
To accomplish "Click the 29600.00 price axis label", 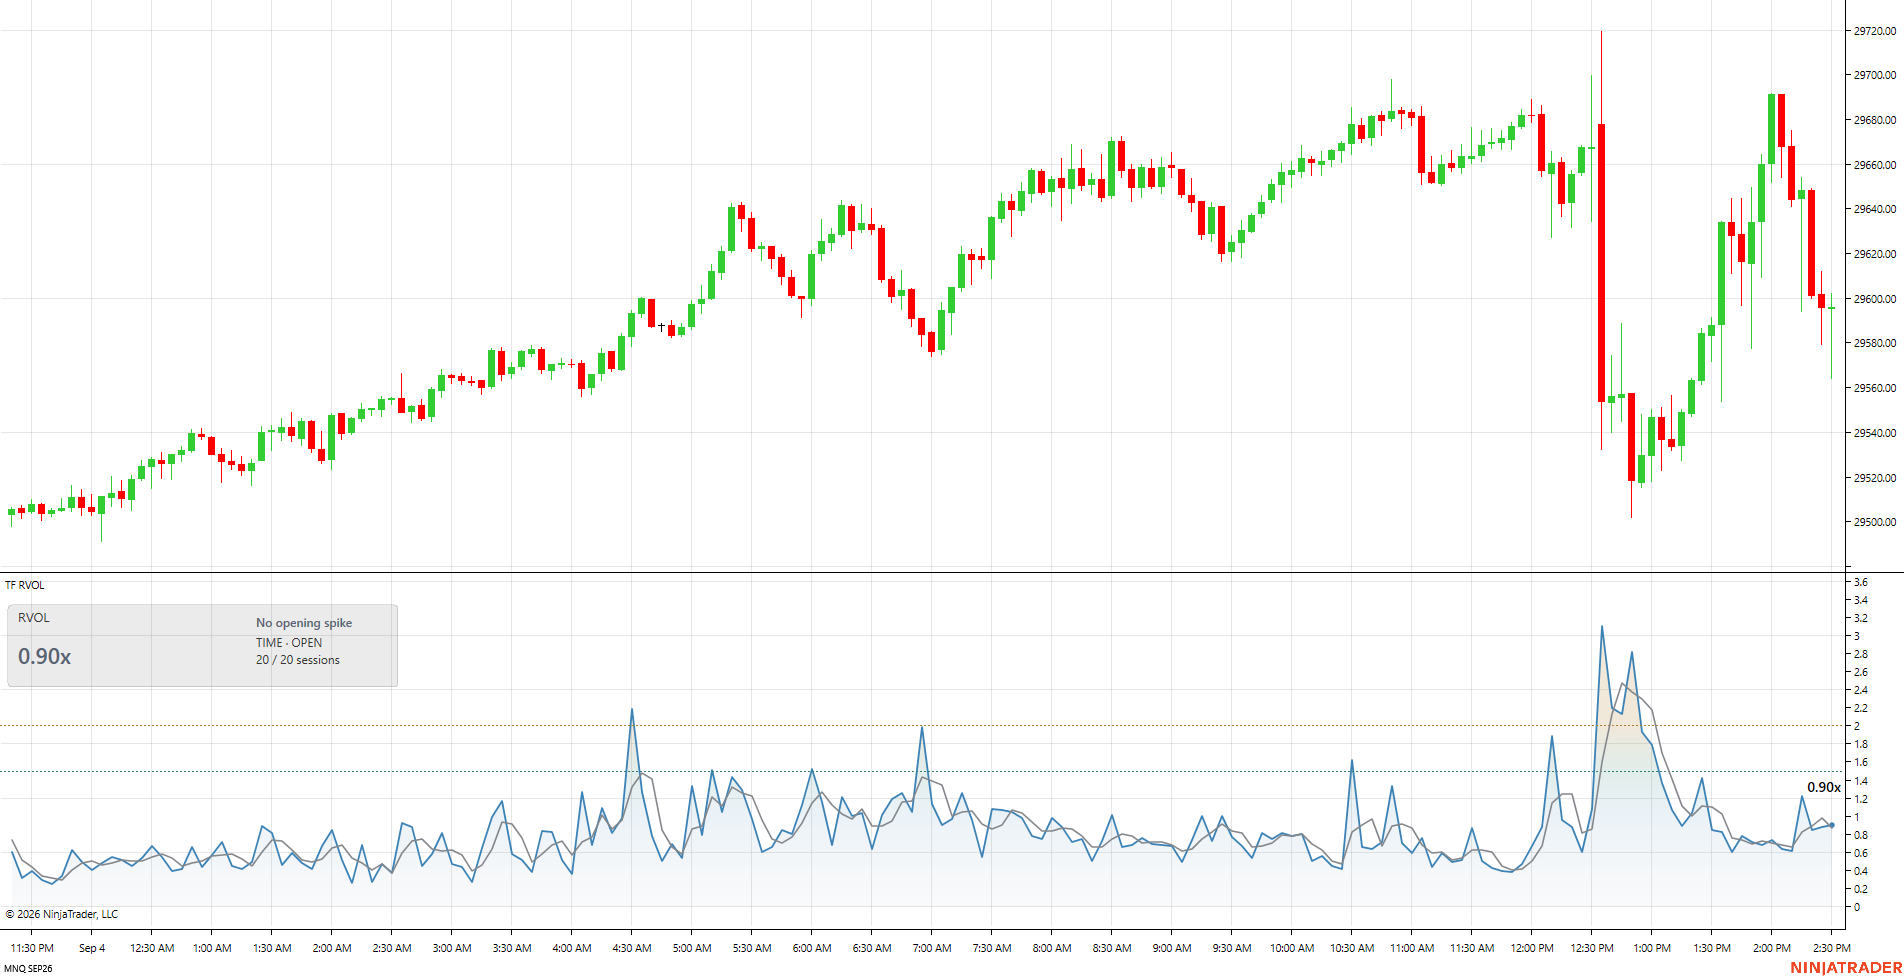I will click(x=1875, y=299).
